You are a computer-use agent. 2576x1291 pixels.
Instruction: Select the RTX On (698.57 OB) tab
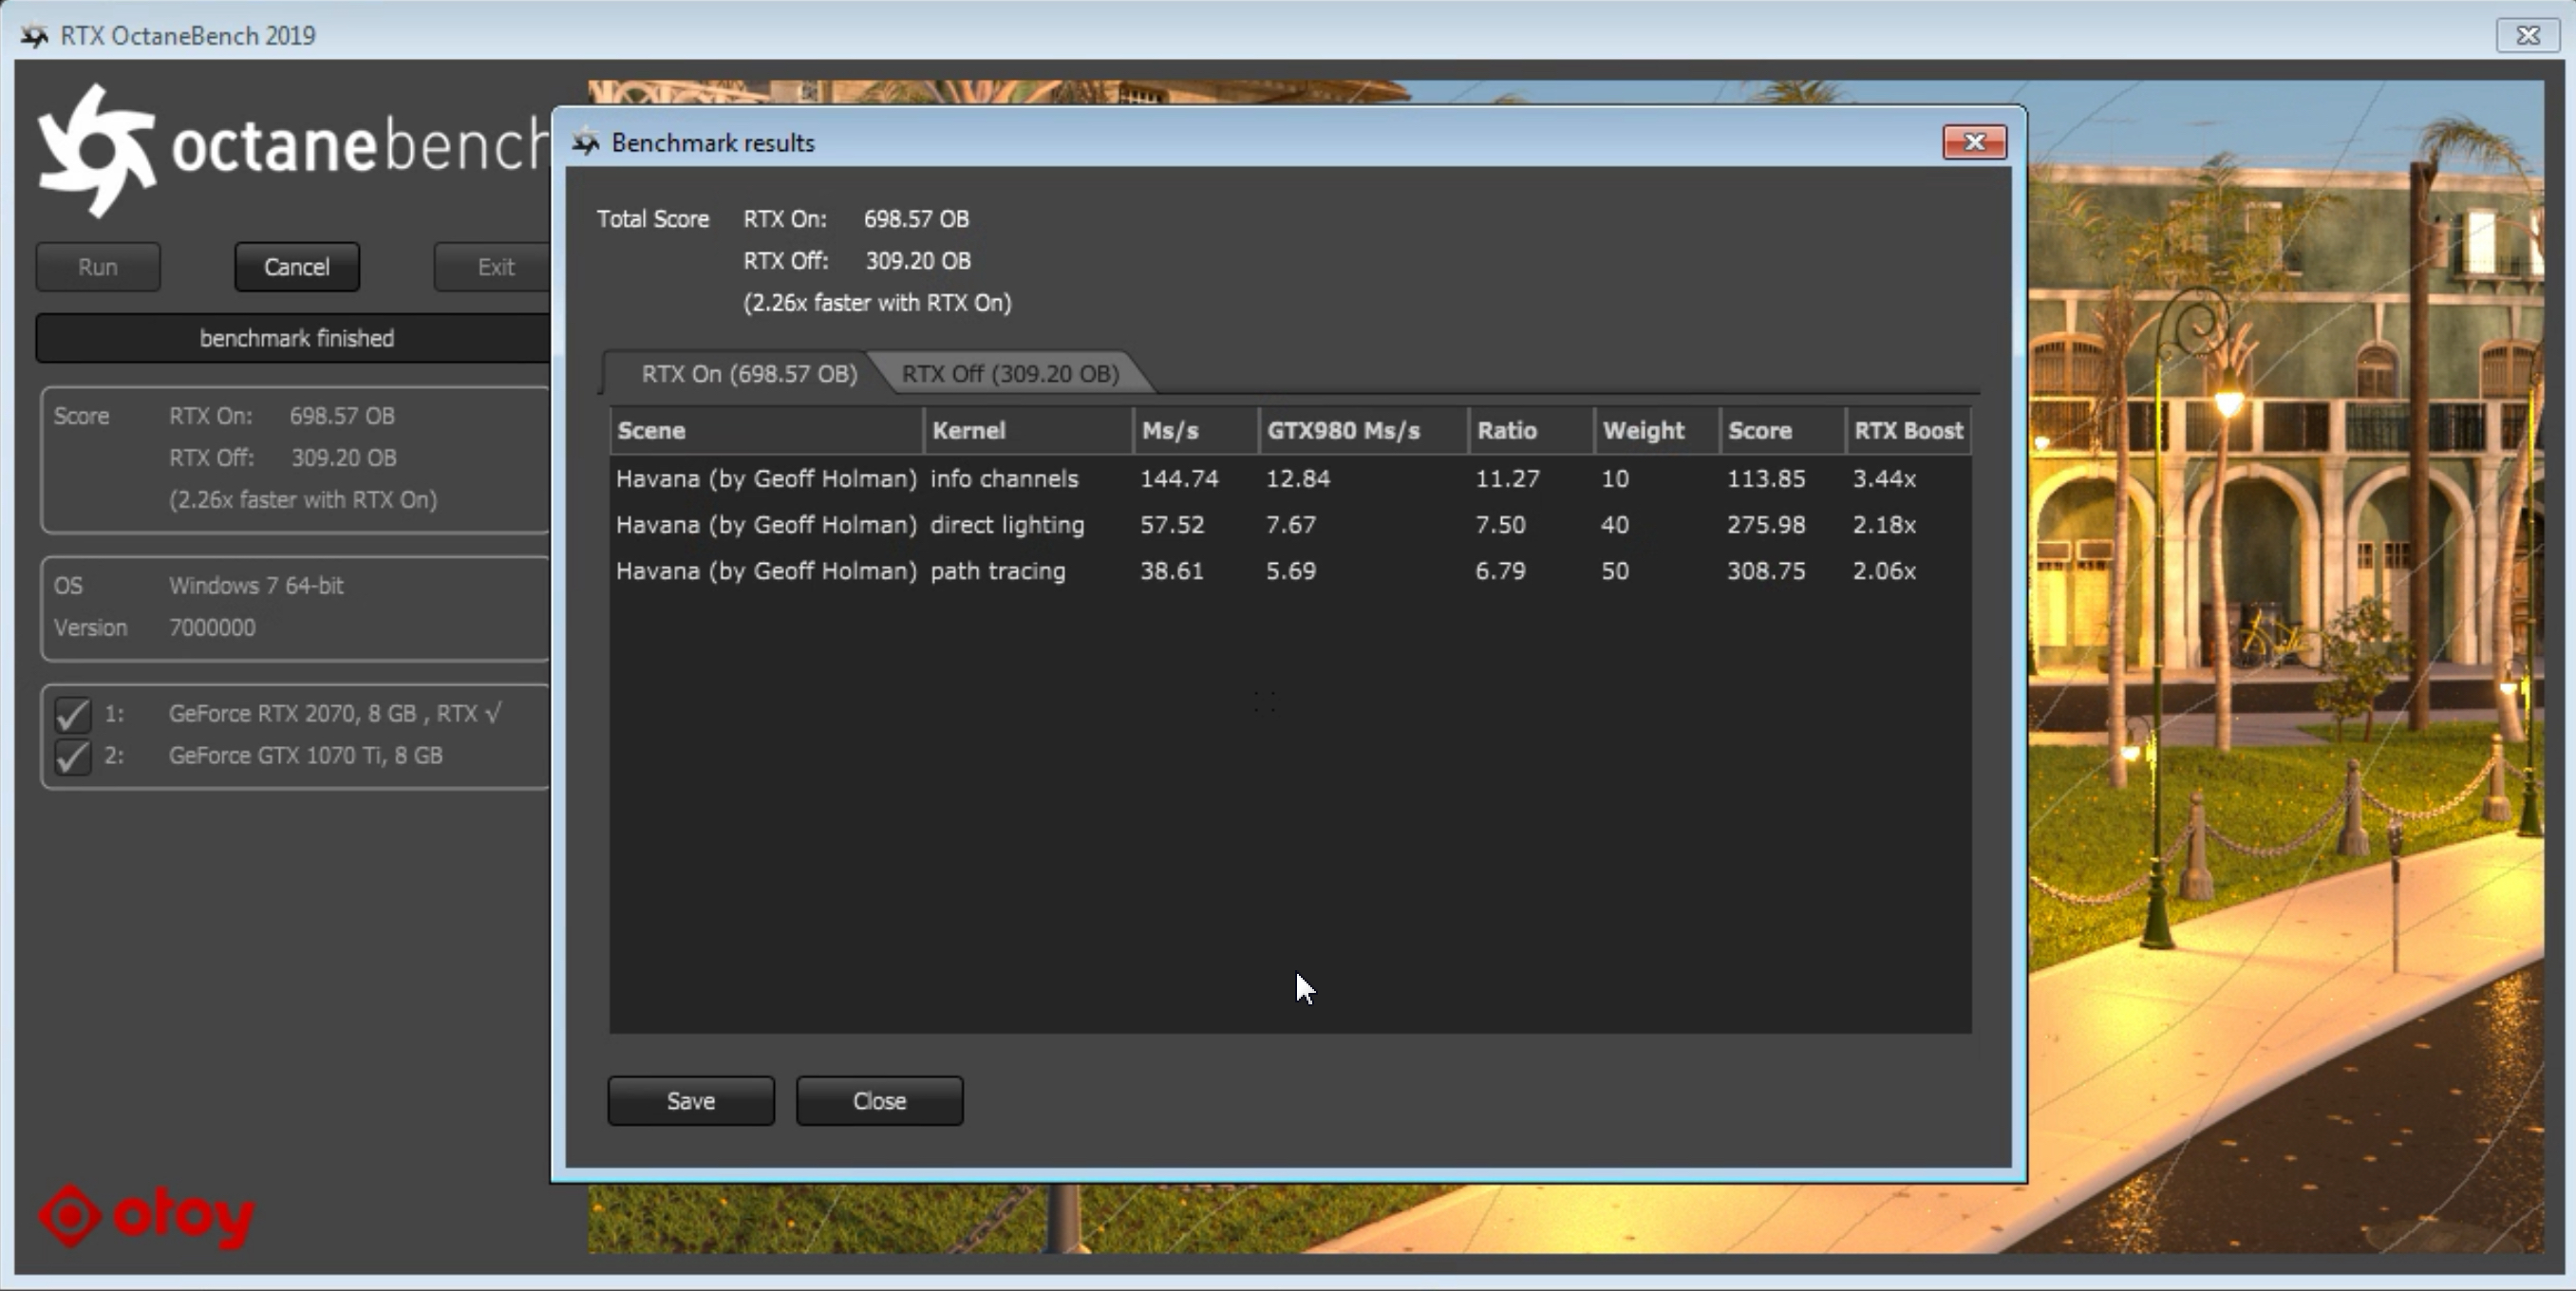click(x=748, y=374)
